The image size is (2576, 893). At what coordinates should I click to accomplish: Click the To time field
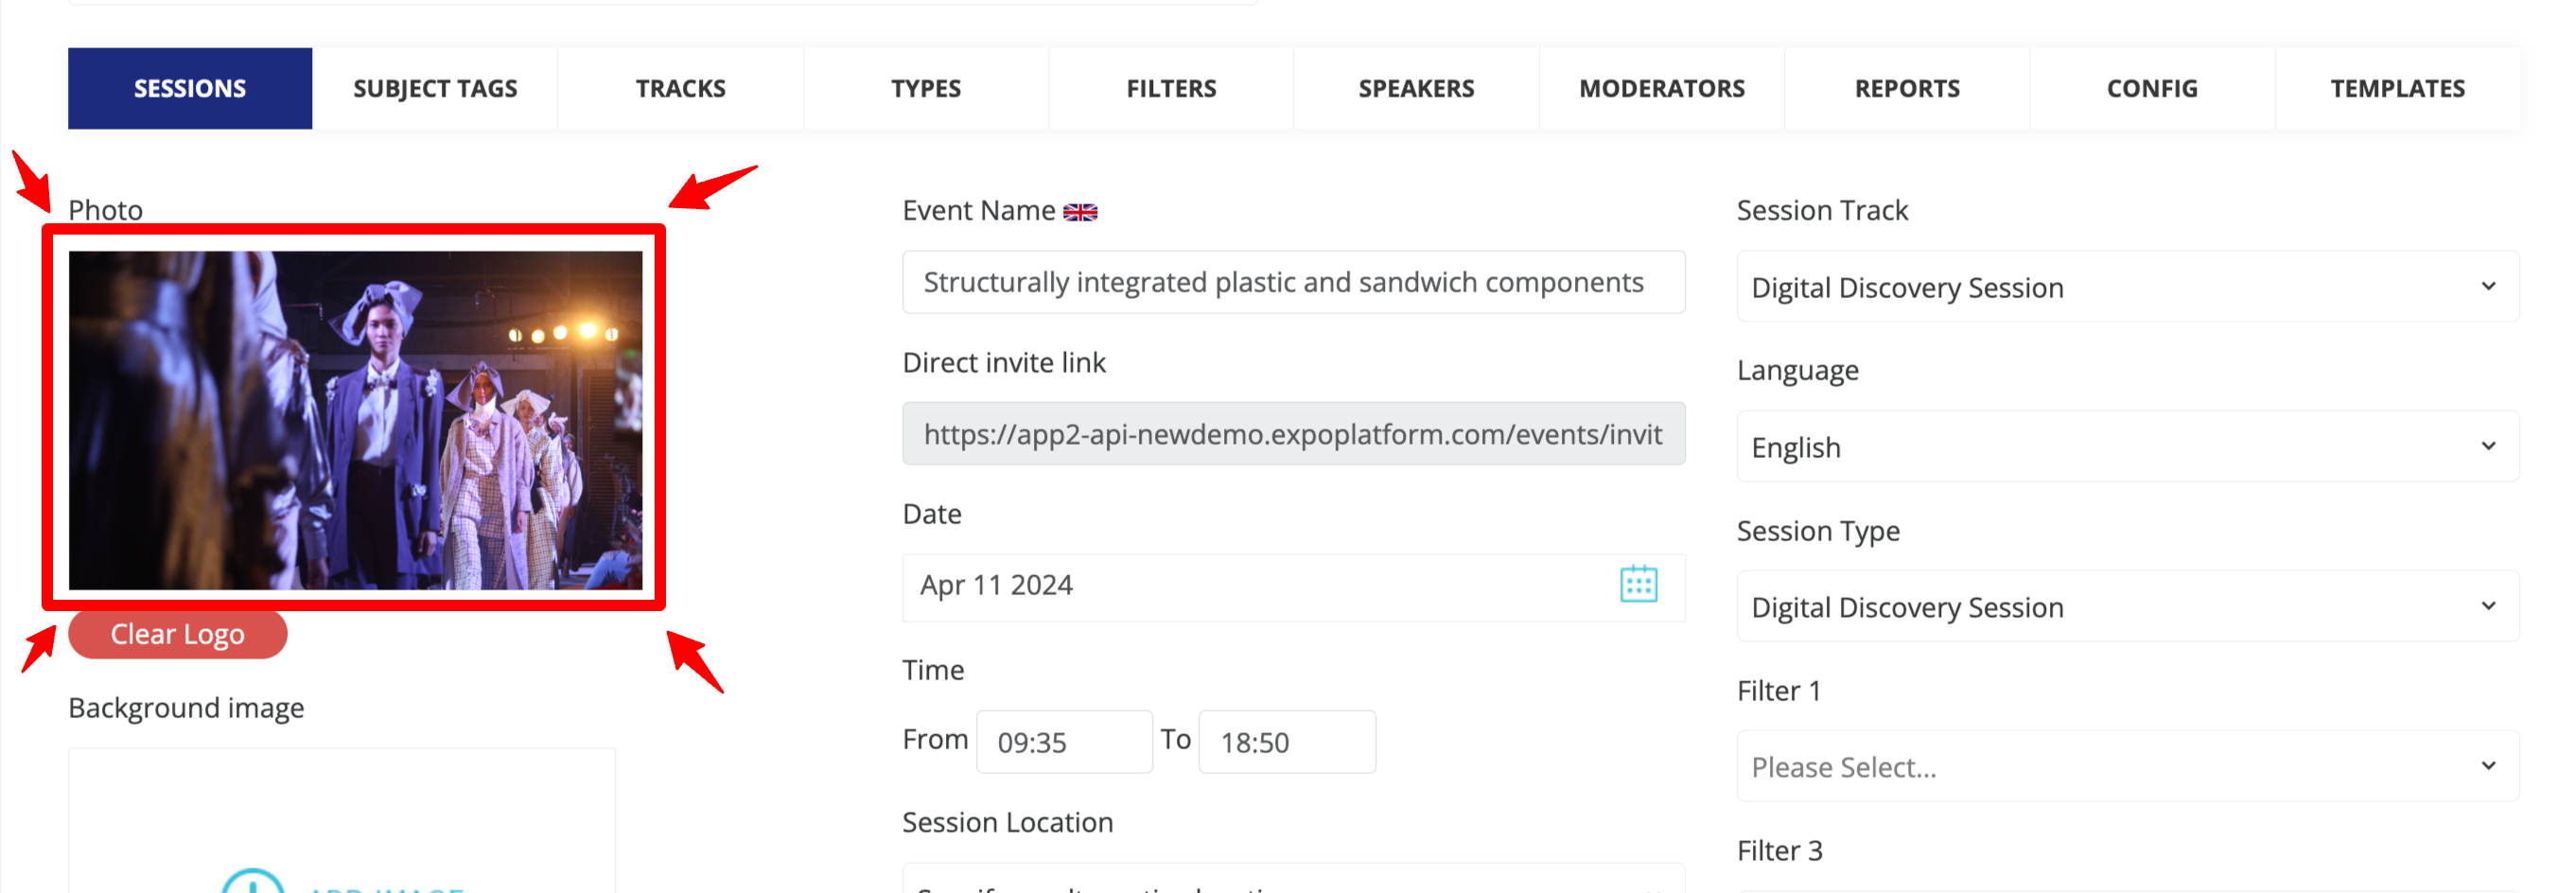click(1286, 742)
